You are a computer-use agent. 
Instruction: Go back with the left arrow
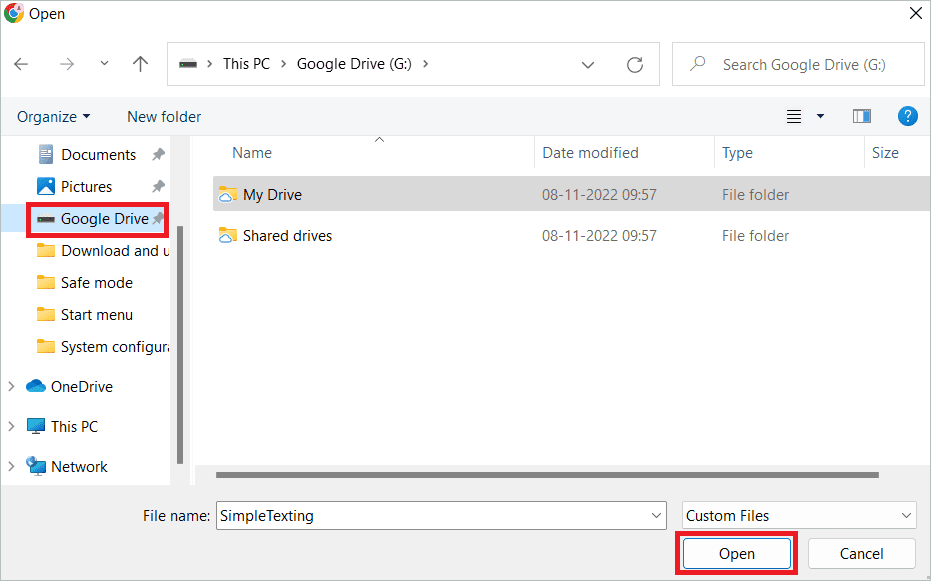pyautogui.click(x=21, y=64)
